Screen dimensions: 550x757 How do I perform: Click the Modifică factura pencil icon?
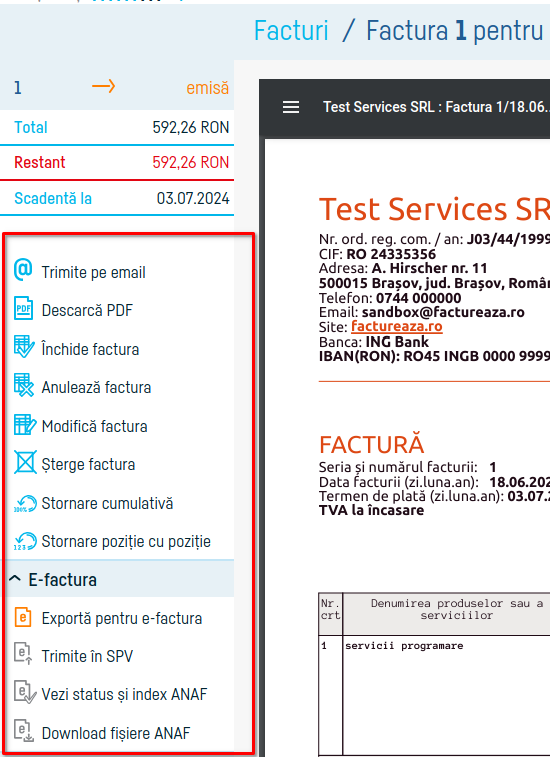pyautogui.click(x=25, y=425)
